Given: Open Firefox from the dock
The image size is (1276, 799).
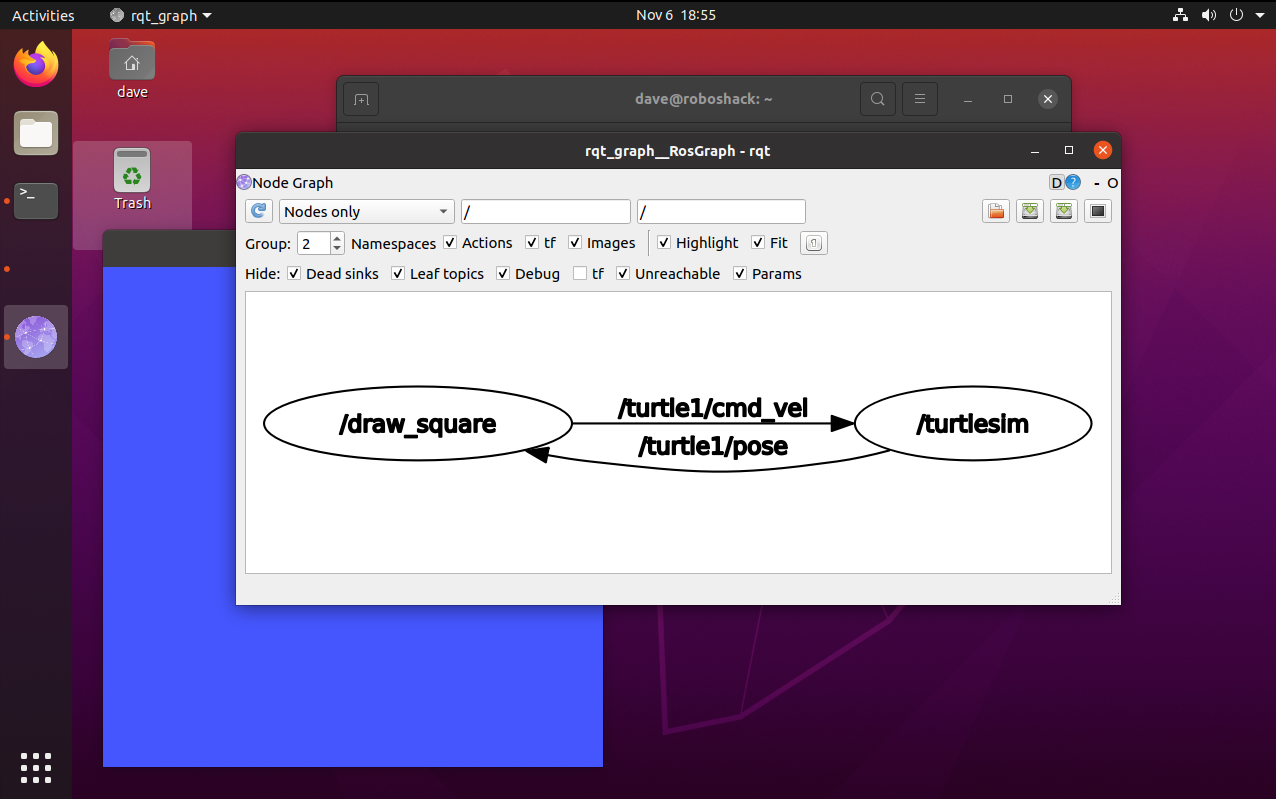Looking at the screenshot, I should coord(36,65).
